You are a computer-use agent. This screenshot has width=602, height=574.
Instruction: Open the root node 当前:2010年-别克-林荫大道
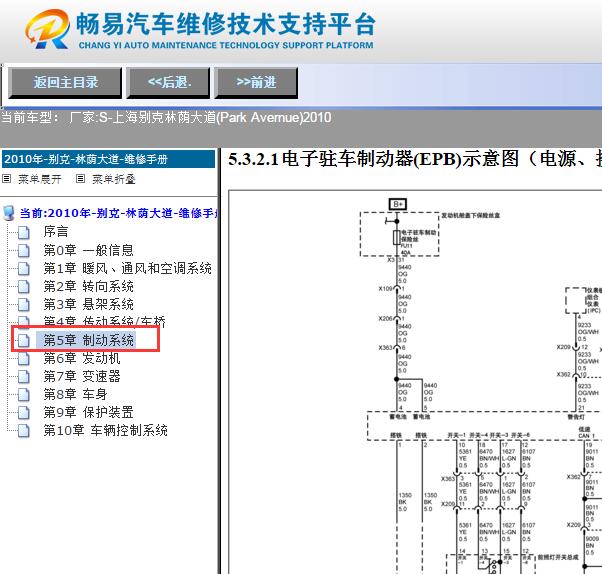119,213
